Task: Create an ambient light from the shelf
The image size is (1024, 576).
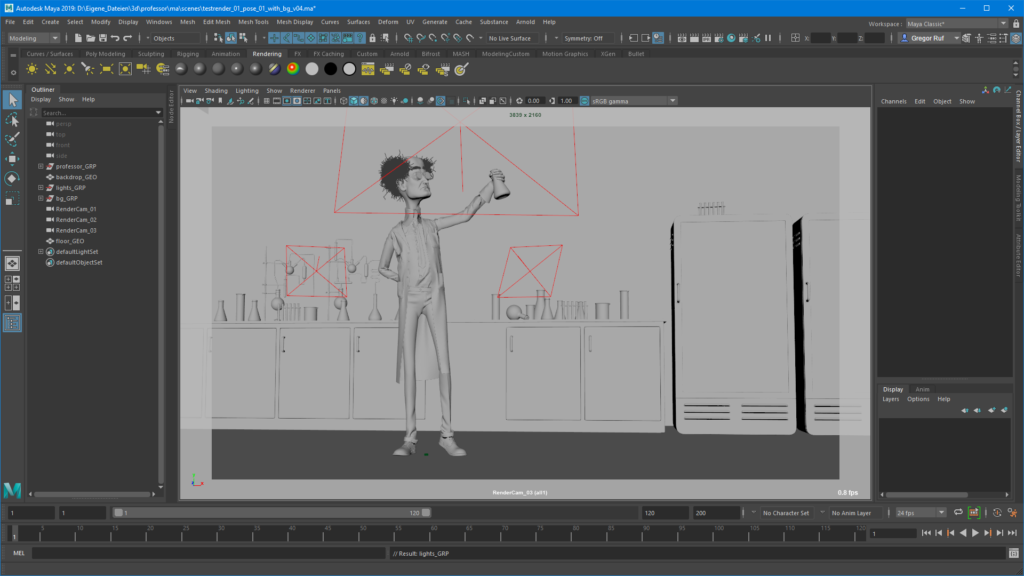Action: click(31, 69)
